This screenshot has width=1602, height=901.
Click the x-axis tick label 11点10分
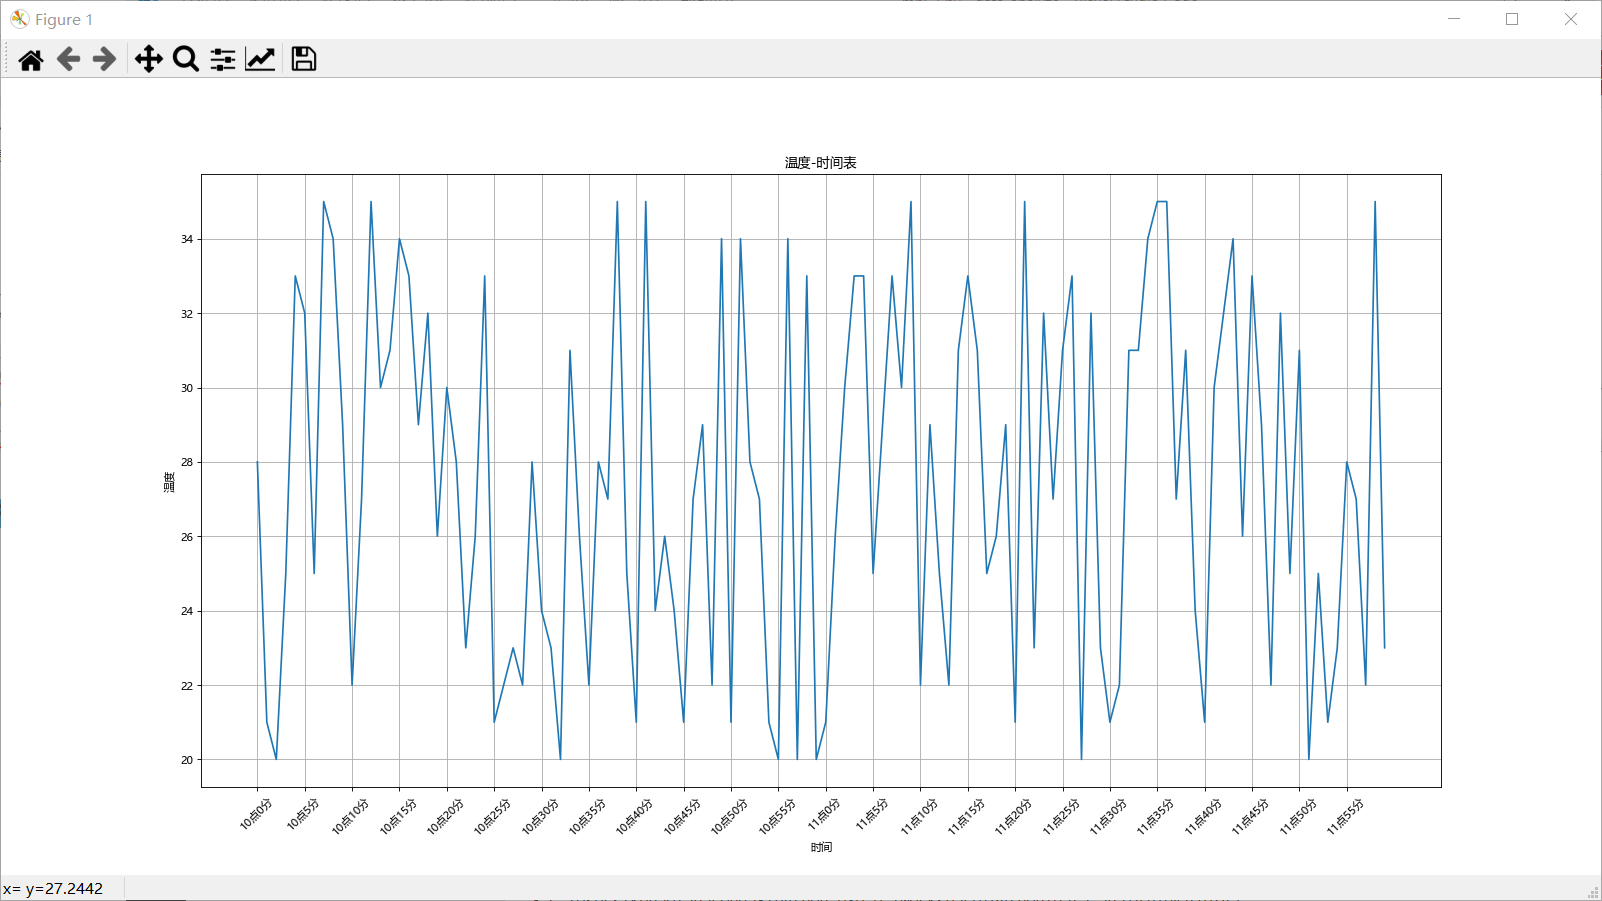pos(919,816)
